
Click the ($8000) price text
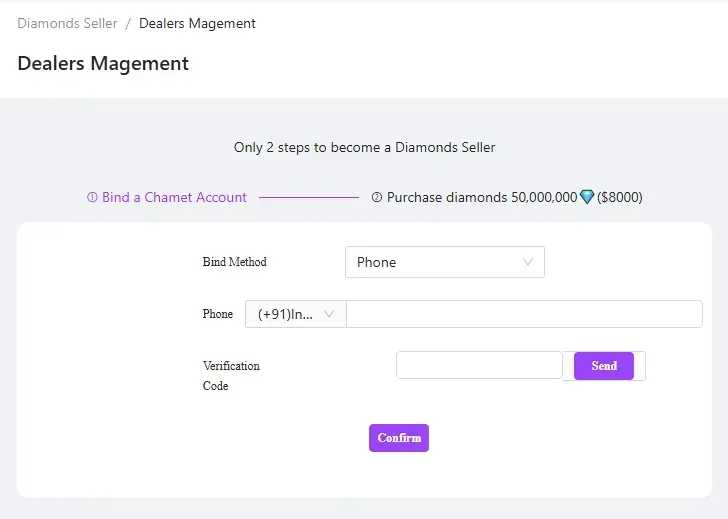pos(620,198)
